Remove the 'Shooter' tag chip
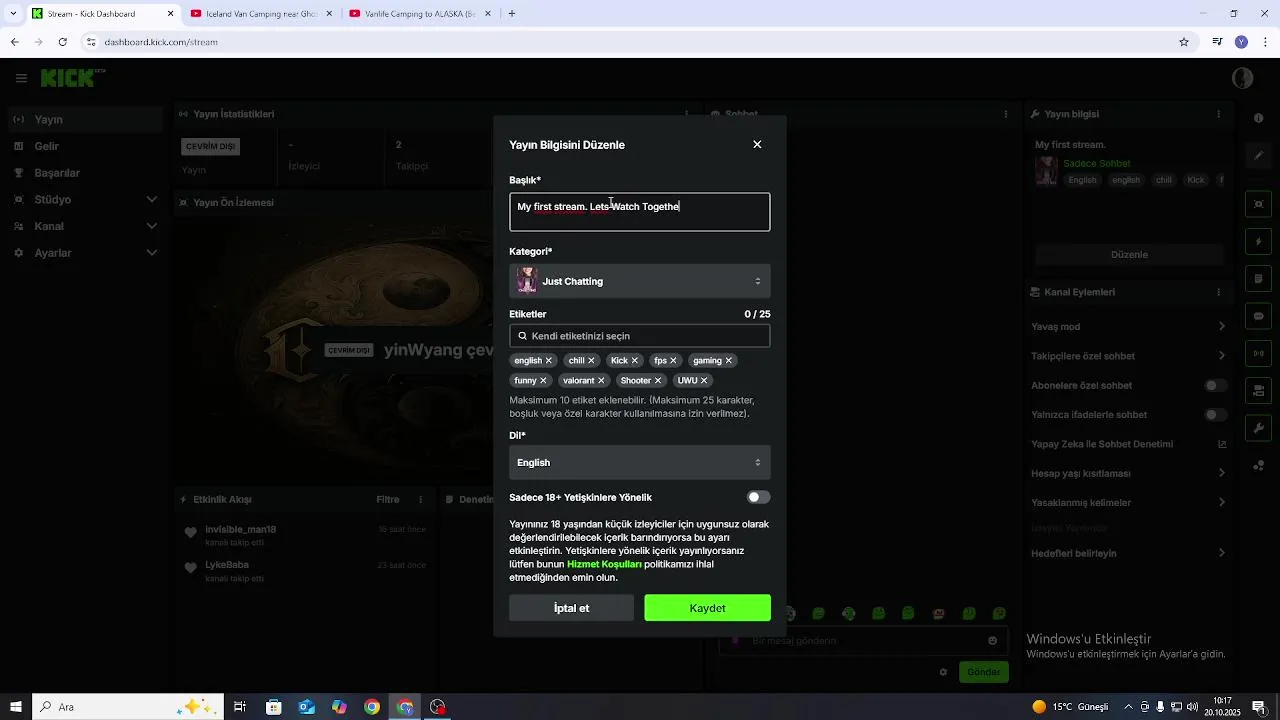 click(x=657, y=380)
